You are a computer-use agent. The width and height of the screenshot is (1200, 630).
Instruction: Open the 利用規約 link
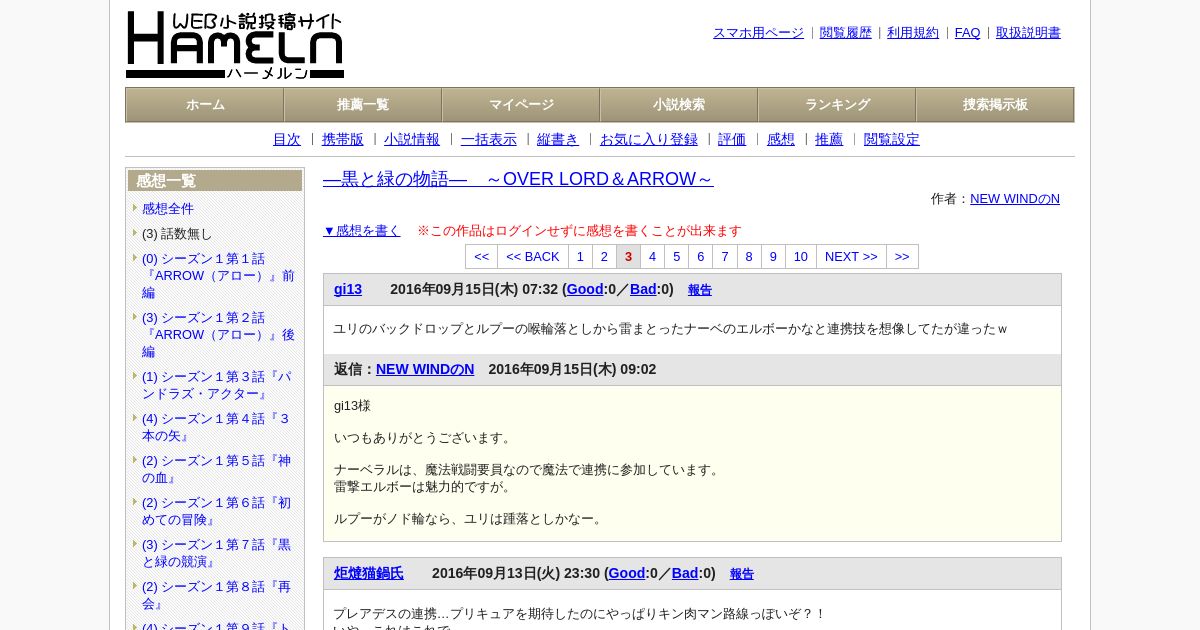[x=913, y=33]
